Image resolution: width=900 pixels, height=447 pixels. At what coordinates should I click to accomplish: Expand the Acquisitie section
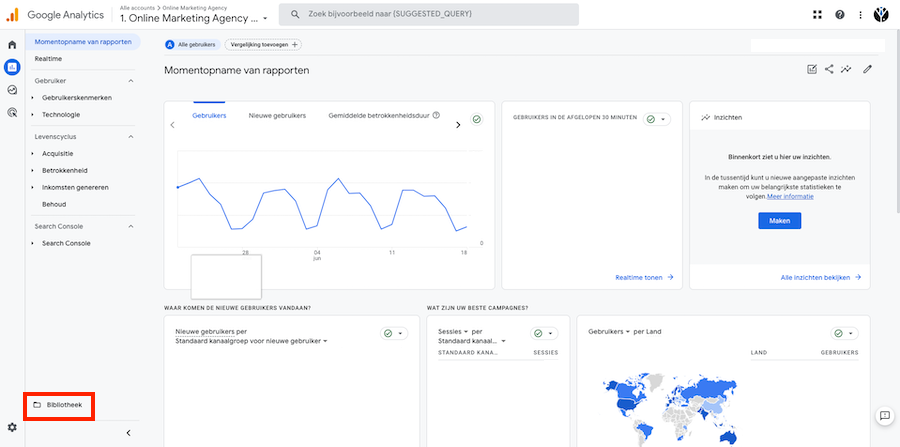pyautogui.click(x=57, y=153)
